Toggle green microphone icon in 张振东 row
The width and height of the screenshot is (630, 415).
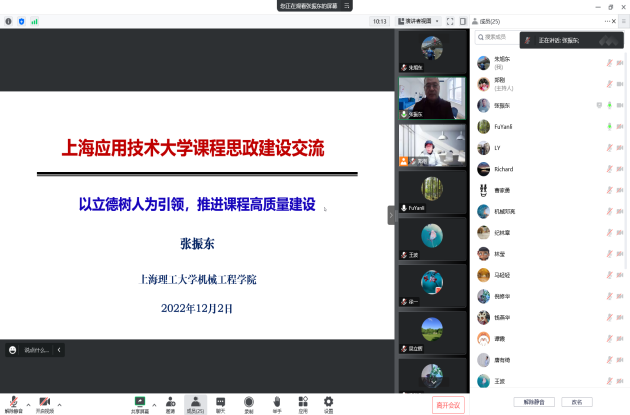610,105
